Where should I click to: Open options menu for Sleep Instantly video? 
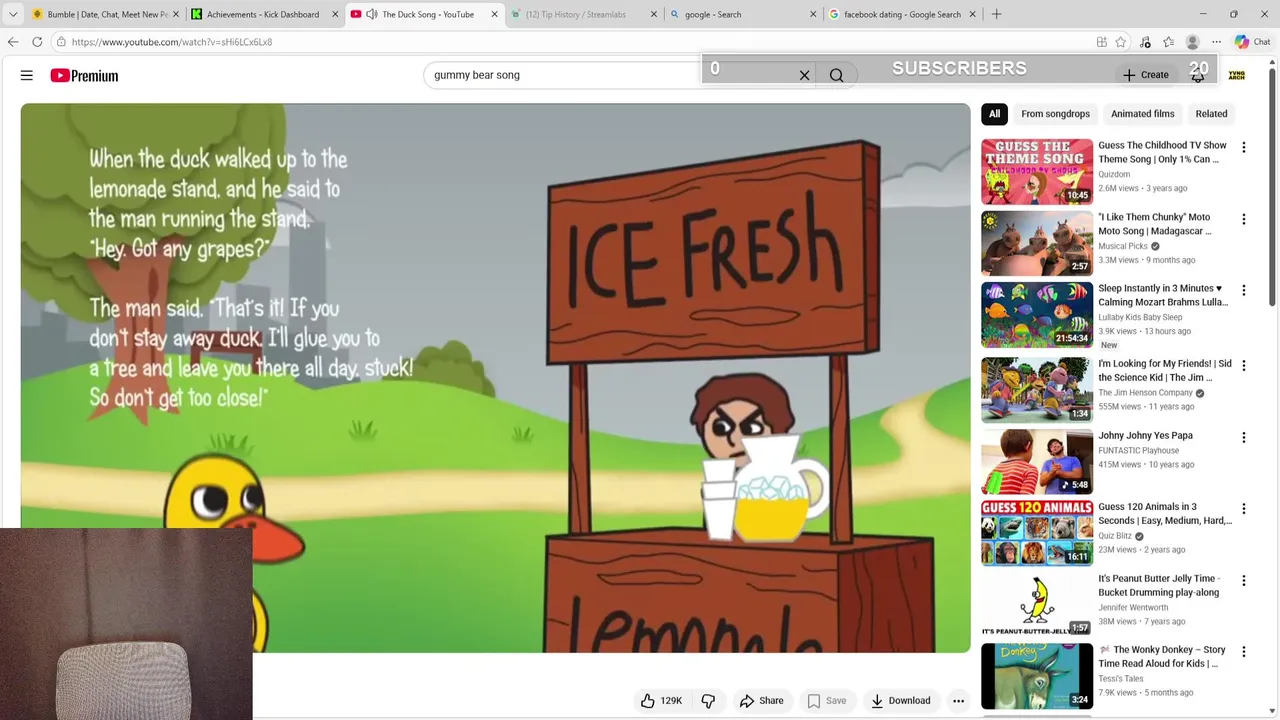(x=1243, y=291)
